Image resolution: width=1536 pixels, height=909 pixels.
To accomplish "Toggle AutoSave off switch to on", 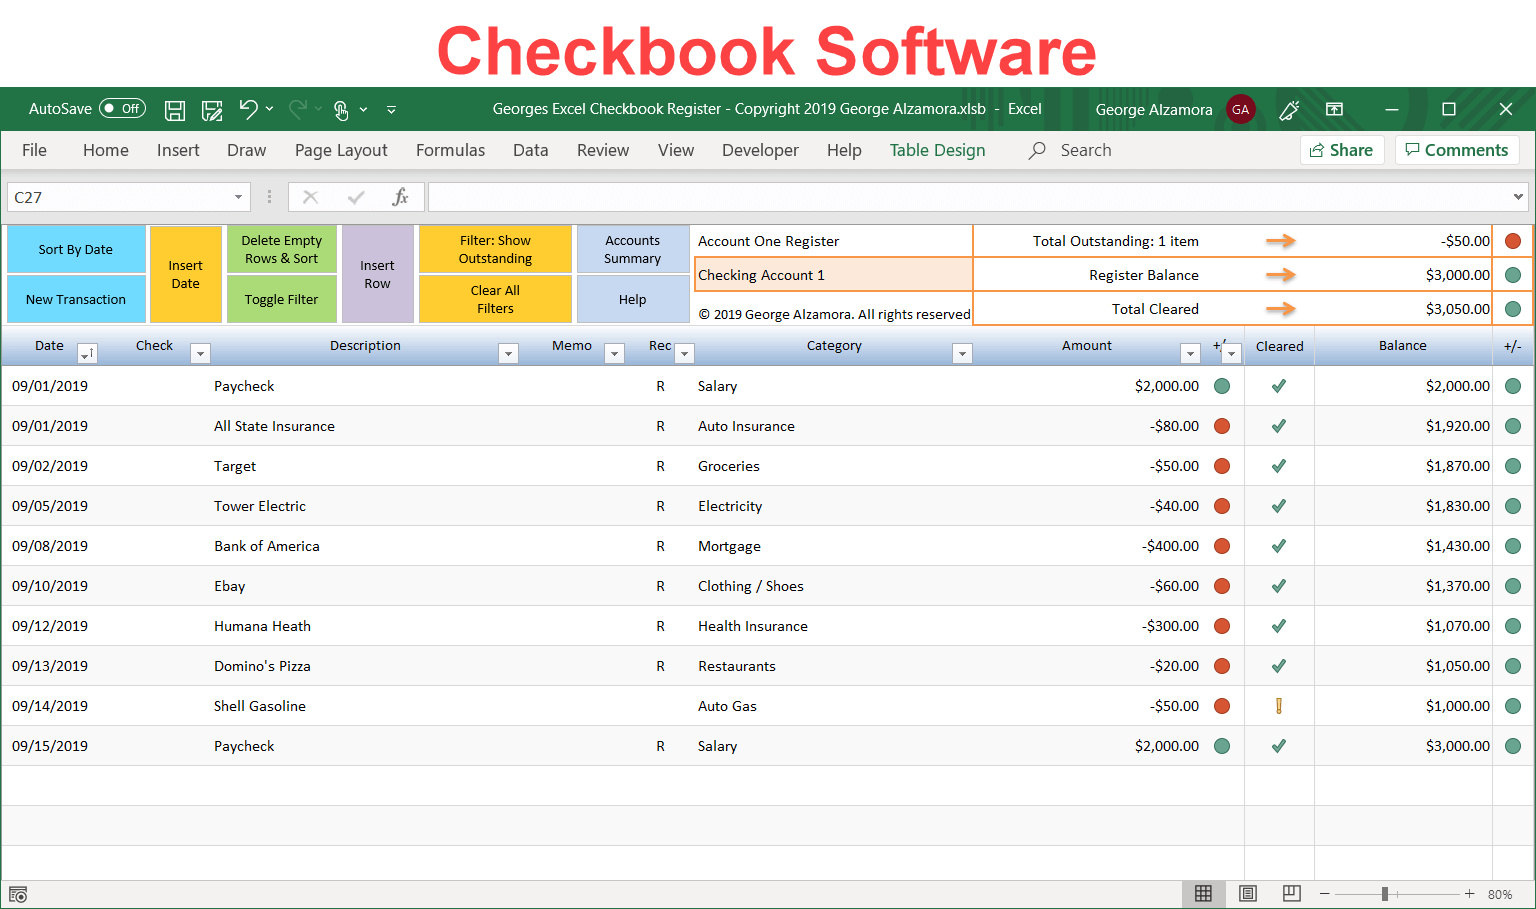I will 121,108.
